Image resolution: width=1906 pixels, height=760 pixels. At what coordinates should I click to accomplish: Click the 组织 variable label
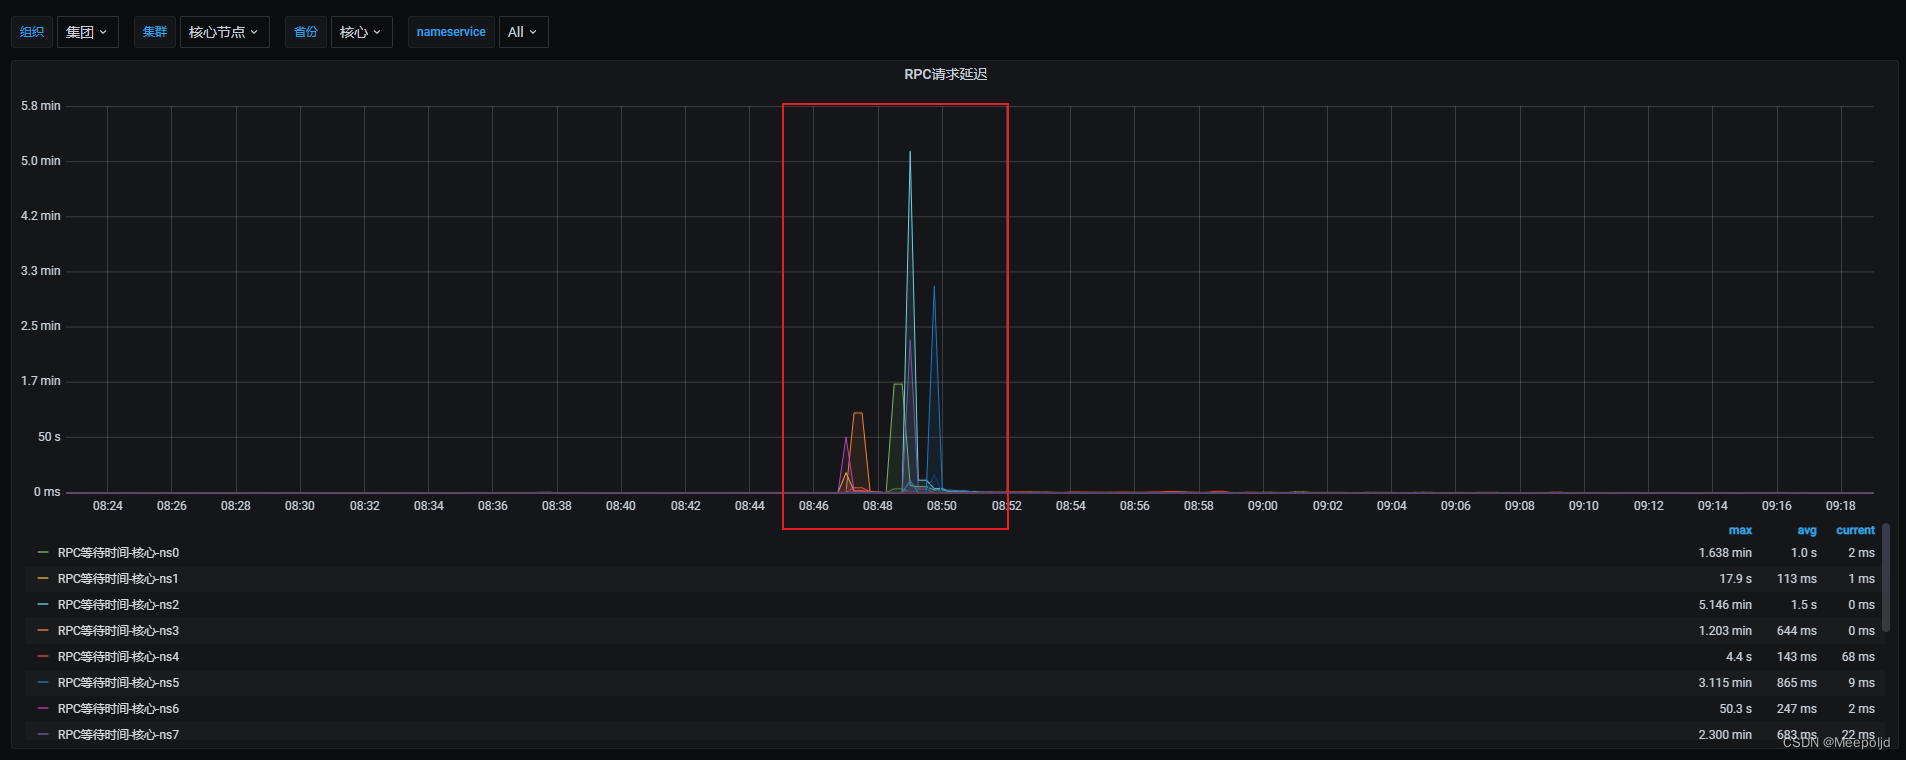pos(32,32)
